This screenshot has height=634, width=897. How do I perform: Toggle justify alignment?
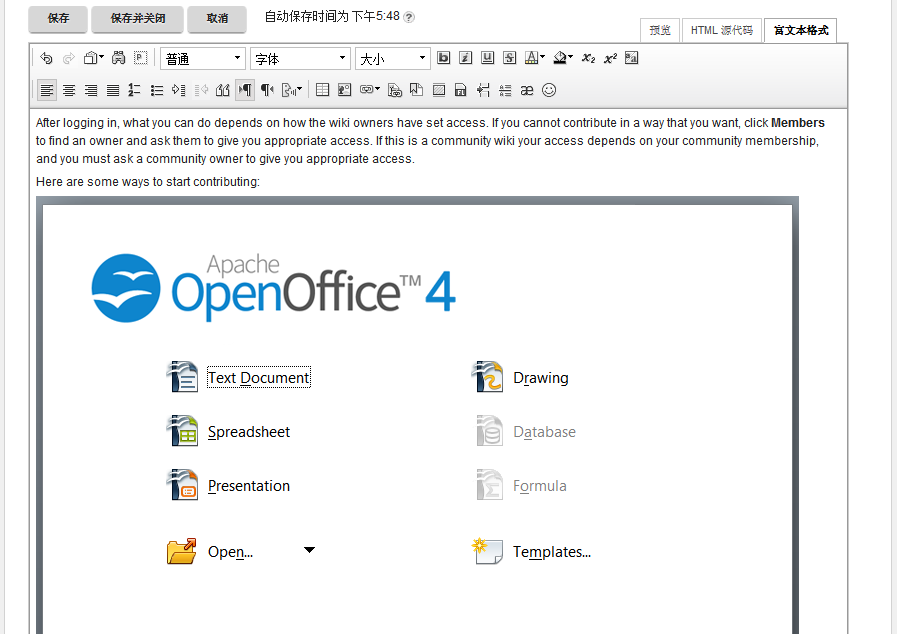[x=113, y=90]
